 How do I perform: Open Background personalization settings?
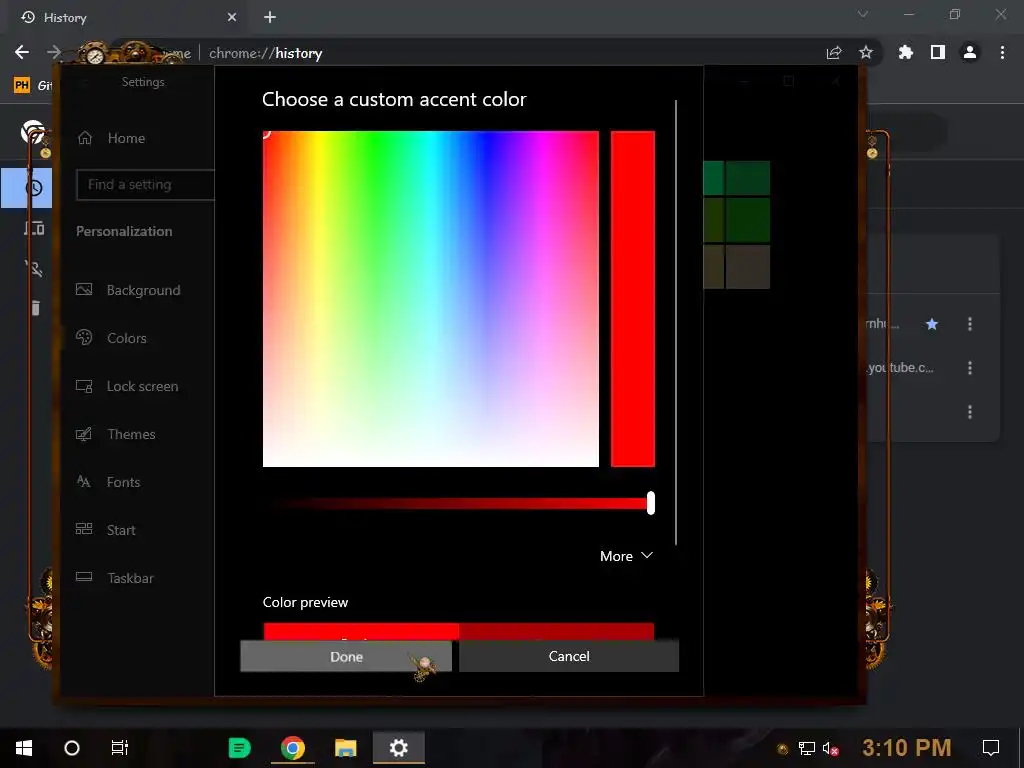pyautogui.click(x=129, y=290)
